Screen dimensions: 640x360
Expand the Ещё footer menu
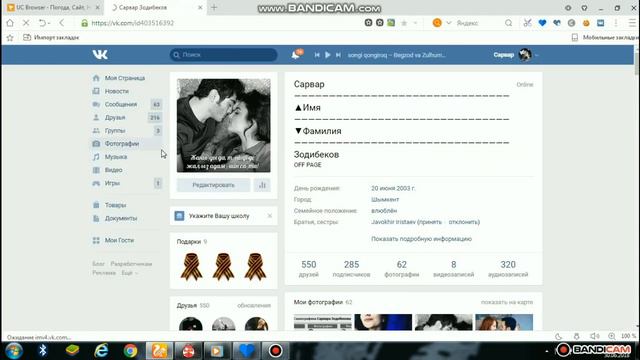(129, 273)
